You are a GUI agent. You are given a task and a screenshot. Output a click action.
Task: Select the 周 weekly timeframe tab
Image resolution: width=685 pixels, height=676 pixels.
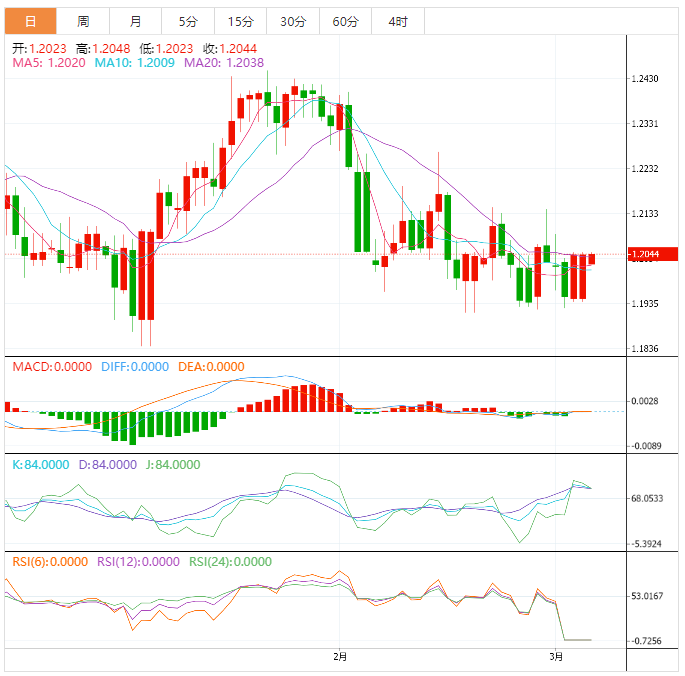[83, 21]
